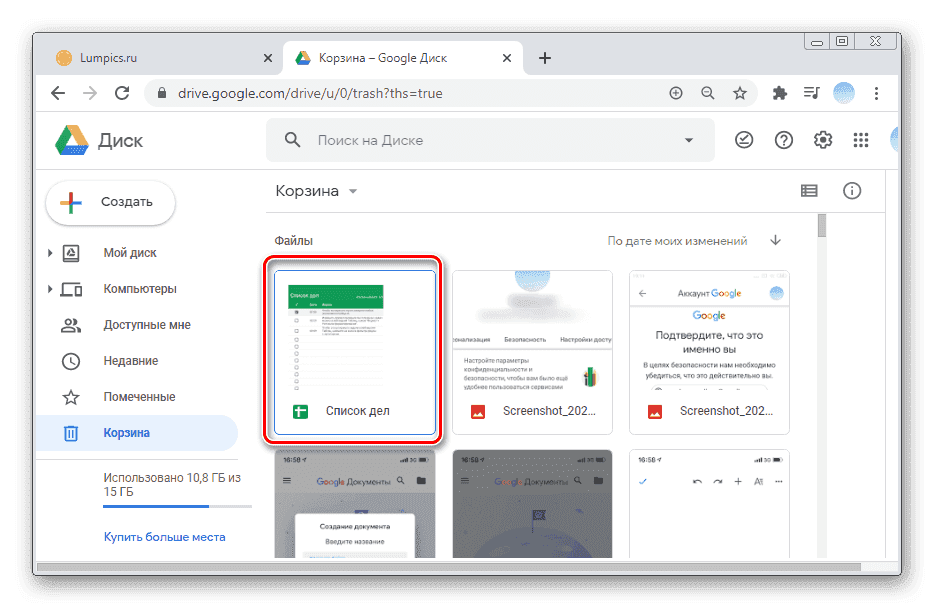The height and width of the screenshot is (608, 934).
Task: Click the Использовано 10,8 ГБ из 15 ГБ text
Action: click(x=172, y=485)
